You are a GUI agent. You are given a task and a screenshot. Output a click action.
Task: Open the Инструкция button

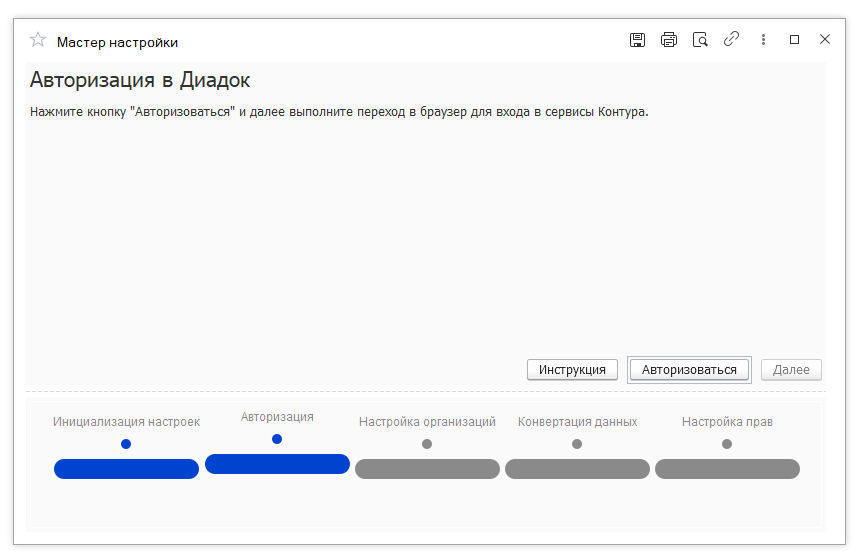click(572, 370)
